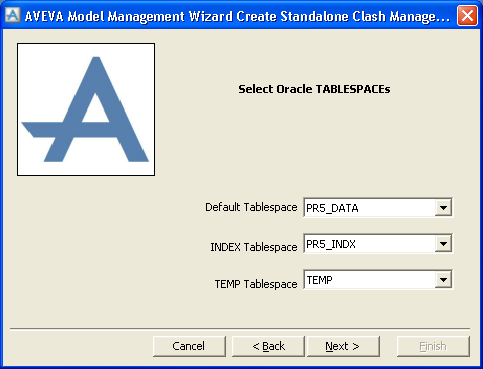483x369 pixels.
Task: Click the PR5_DATA value field
Action: (369, 208)
